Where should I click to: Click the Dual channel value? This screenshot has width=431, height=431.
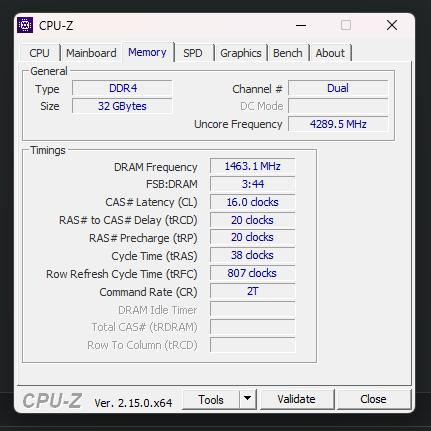point(338,88)
